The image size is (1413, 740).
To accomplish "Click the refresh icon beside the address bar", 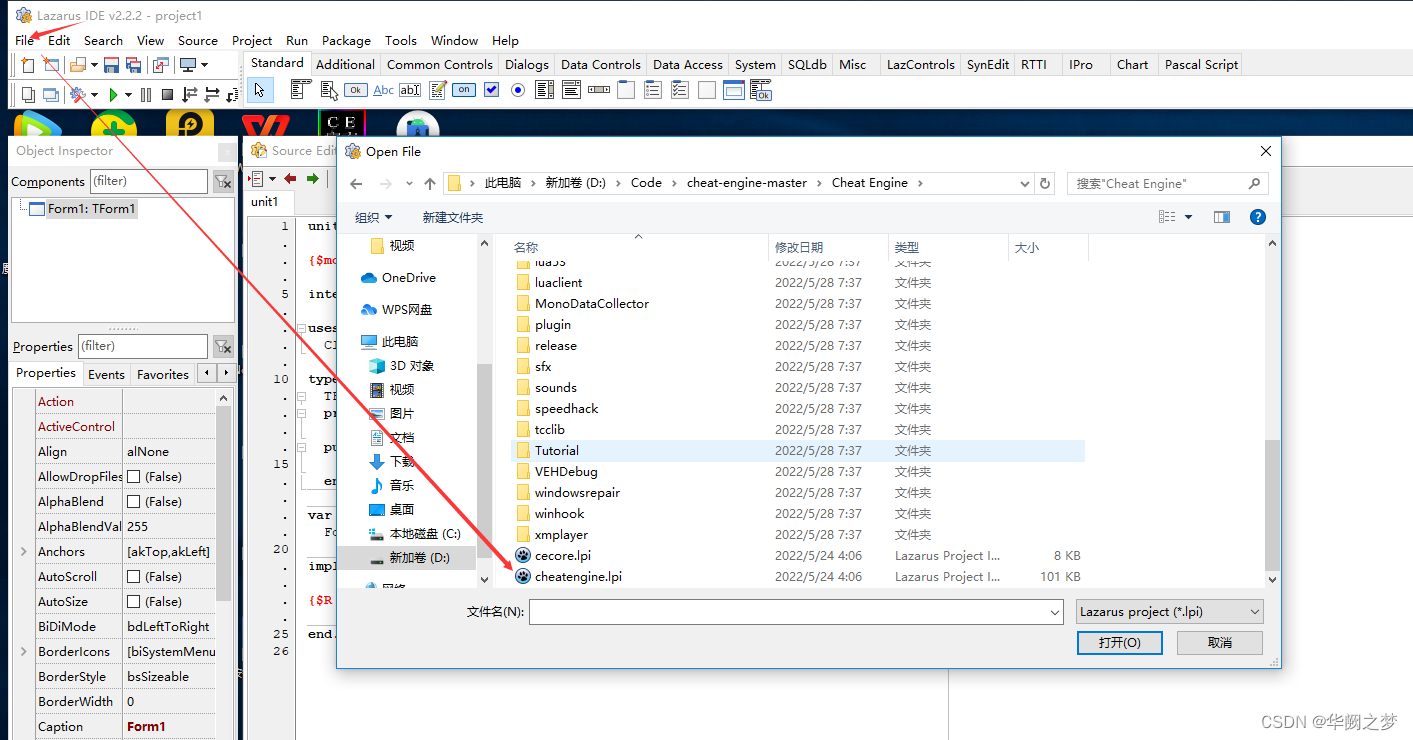I will (x=1045, y=183).
